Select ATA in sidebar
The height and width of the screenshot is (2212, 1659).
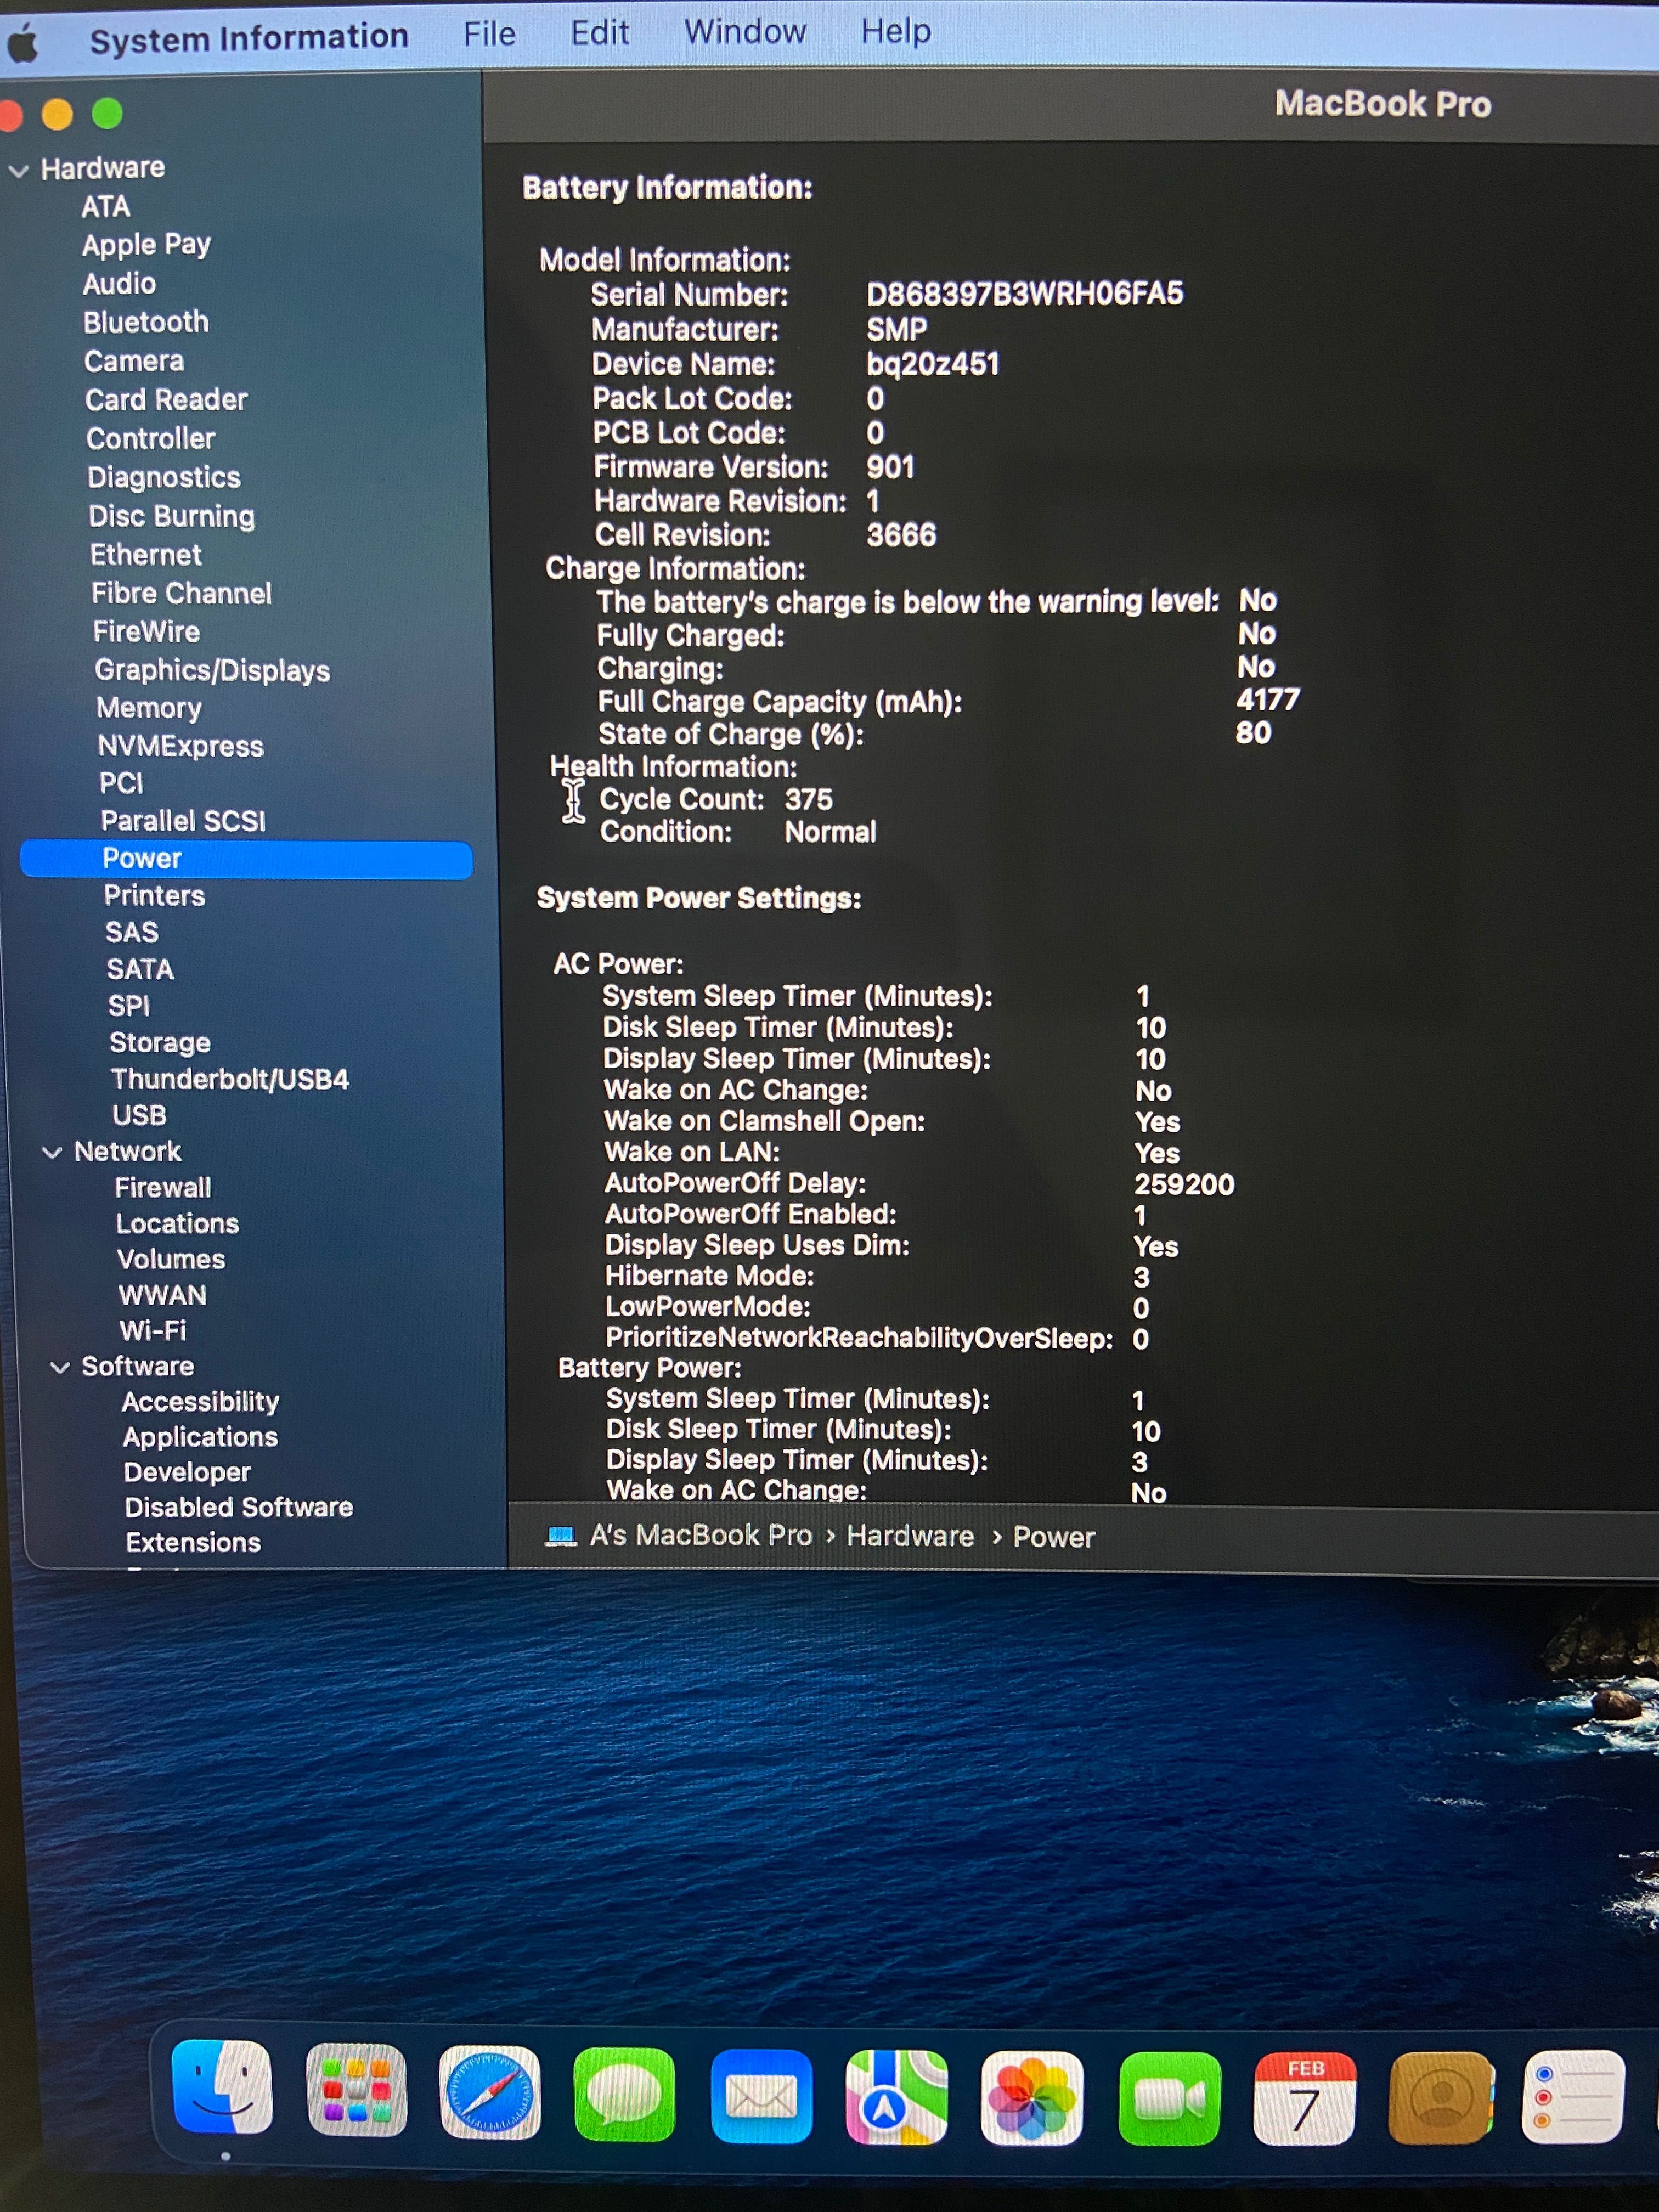click(x=105, y=206)
